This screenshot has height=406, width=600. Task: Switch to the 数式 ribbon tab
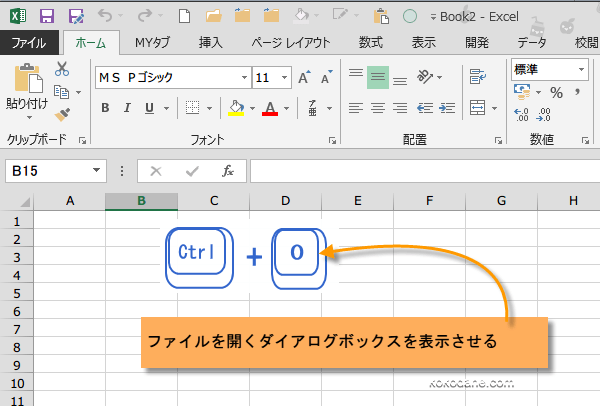coord(370,42)
